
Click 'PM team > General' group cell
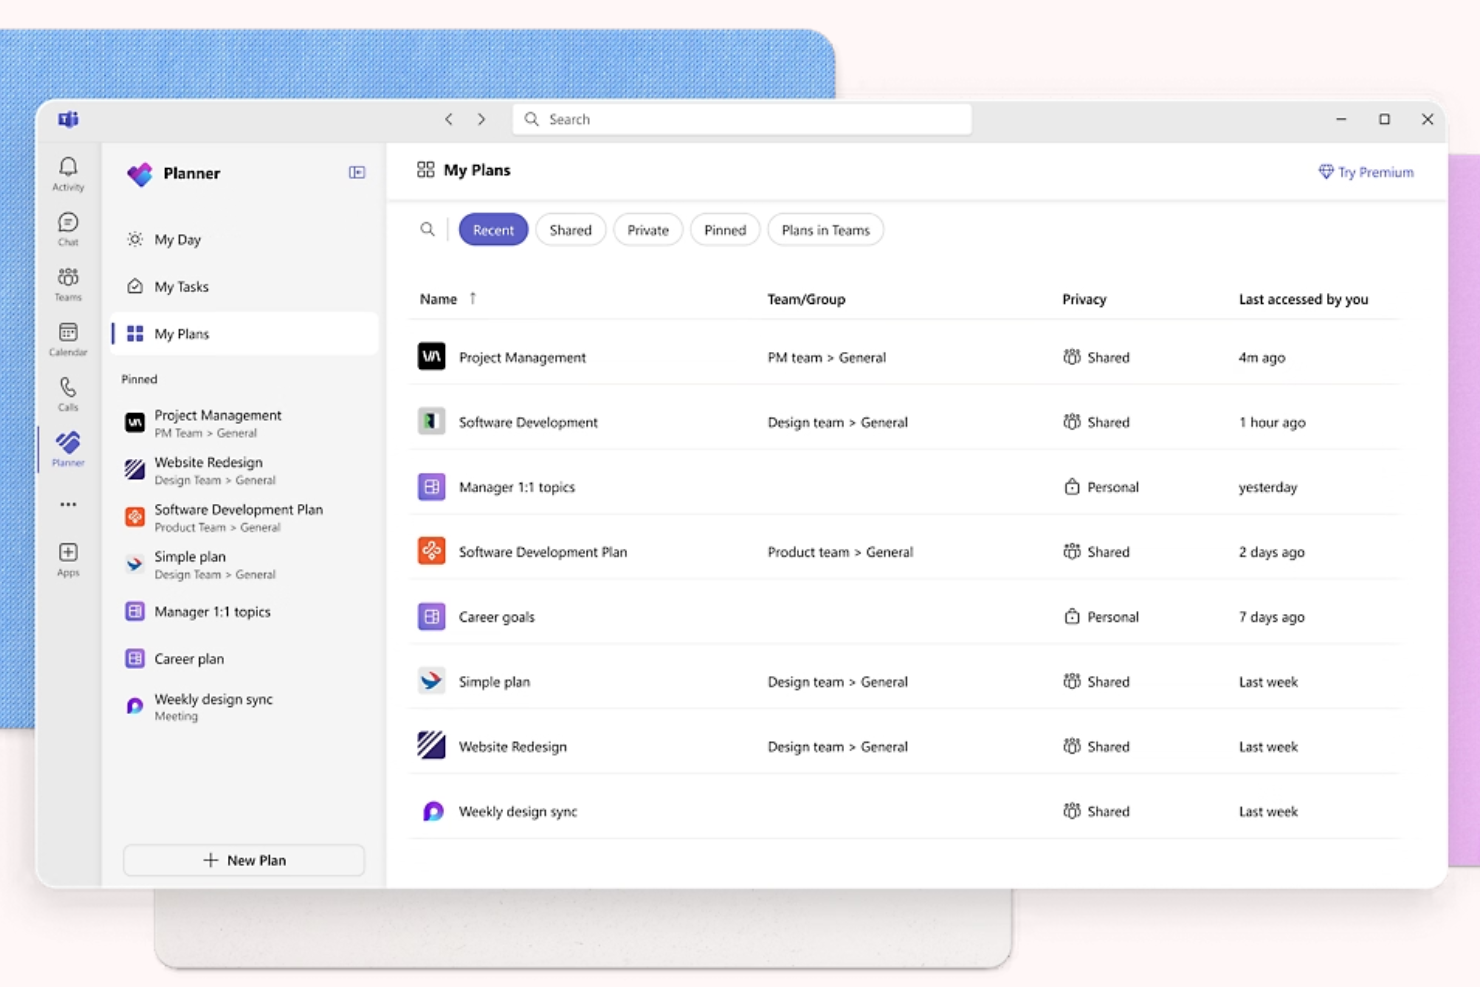click(x=826, y=357)
